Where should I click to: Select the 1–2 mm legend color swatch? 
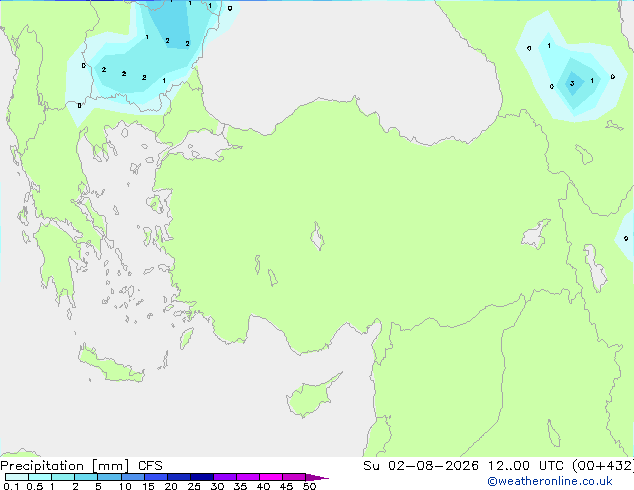point(63,477)
